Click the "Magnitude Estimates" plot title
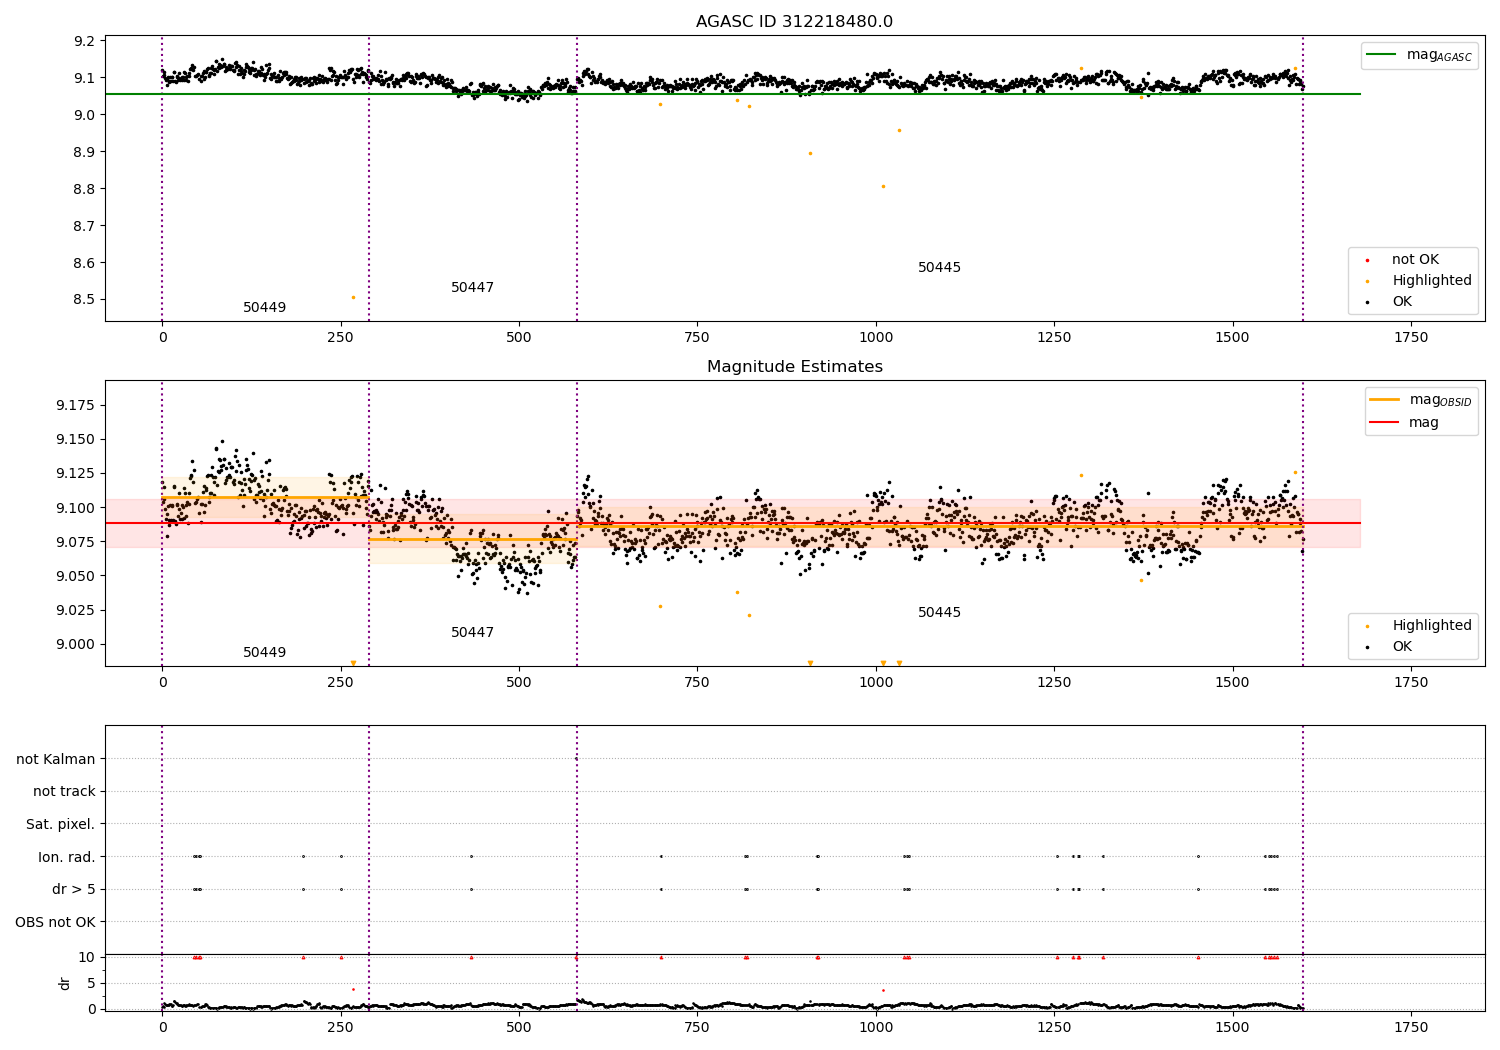1500x1050 pixels. coord(794,367)
